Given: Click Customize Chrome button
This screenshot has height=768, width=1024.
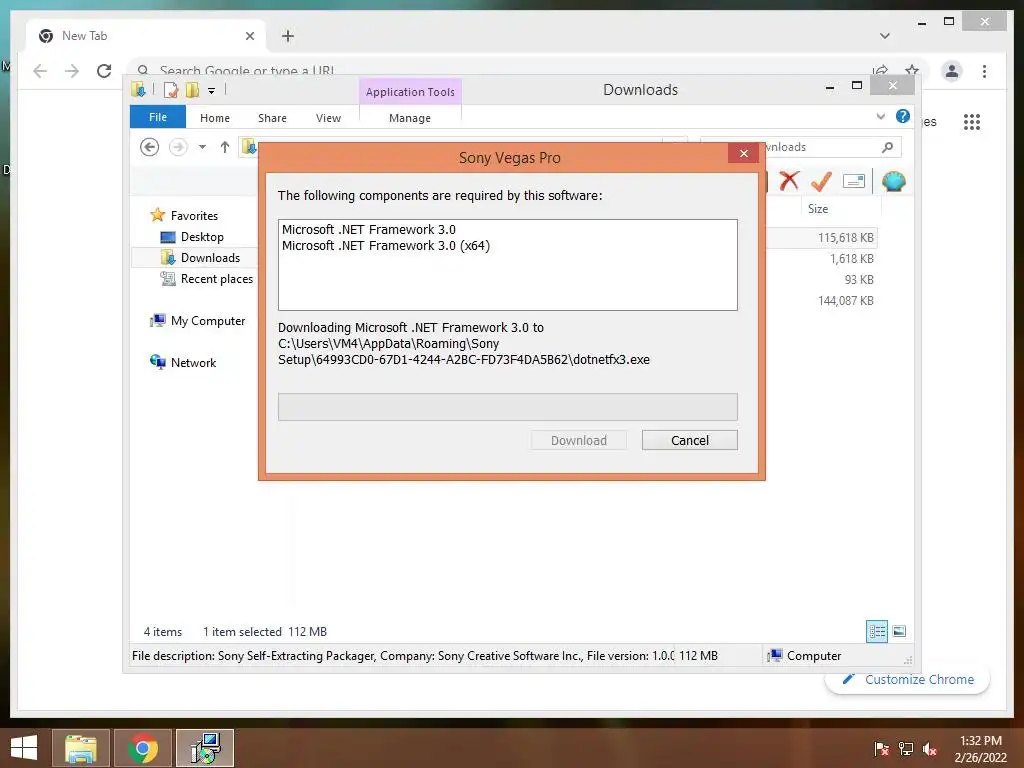Looking at the screenshot, I should [x=908, y=679].
